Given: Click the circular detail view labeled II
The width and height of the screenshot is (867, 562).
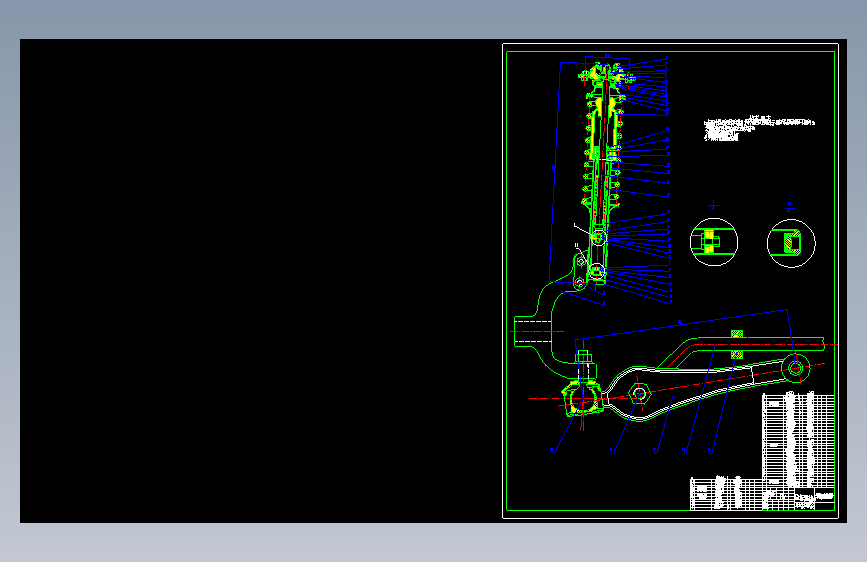Looking at the screenshot, I should [x=791, y=243].
